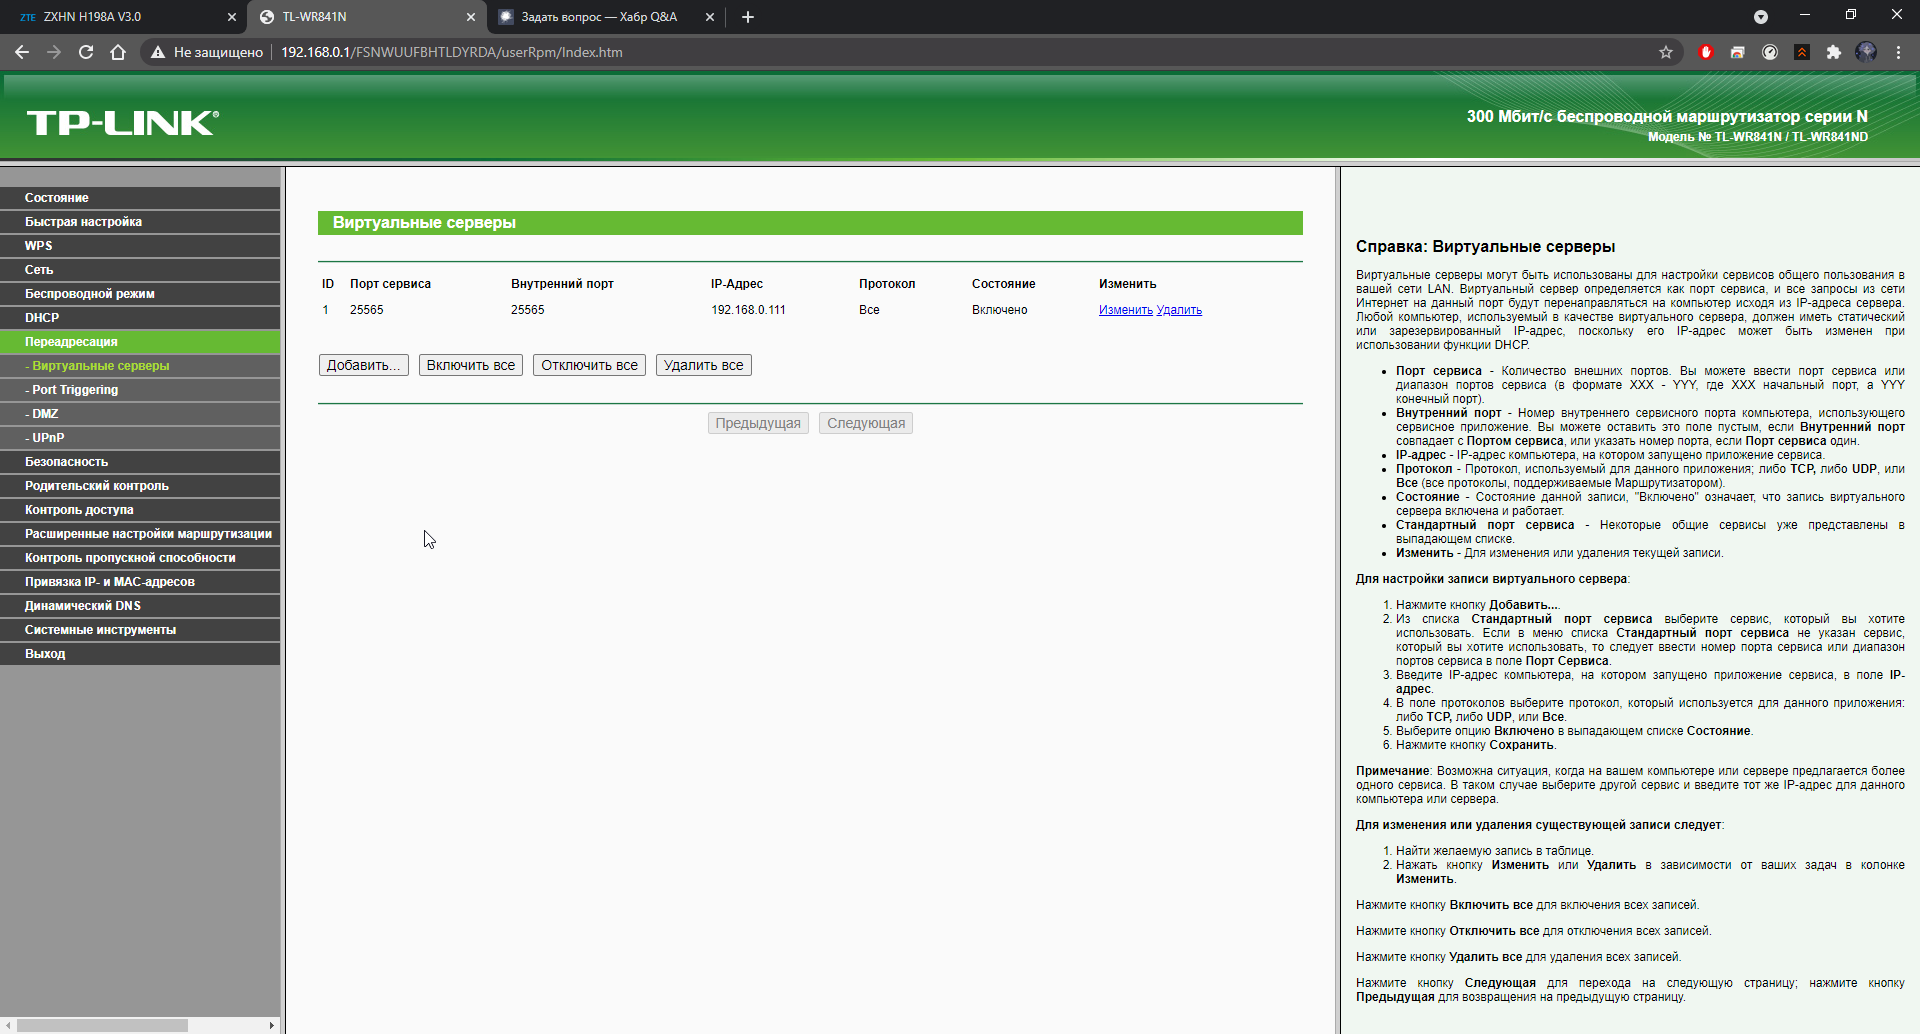Open Сеть menu section
This screenshot has height=1034, width=1920.
pyautogui.click(x=140, y=270)
